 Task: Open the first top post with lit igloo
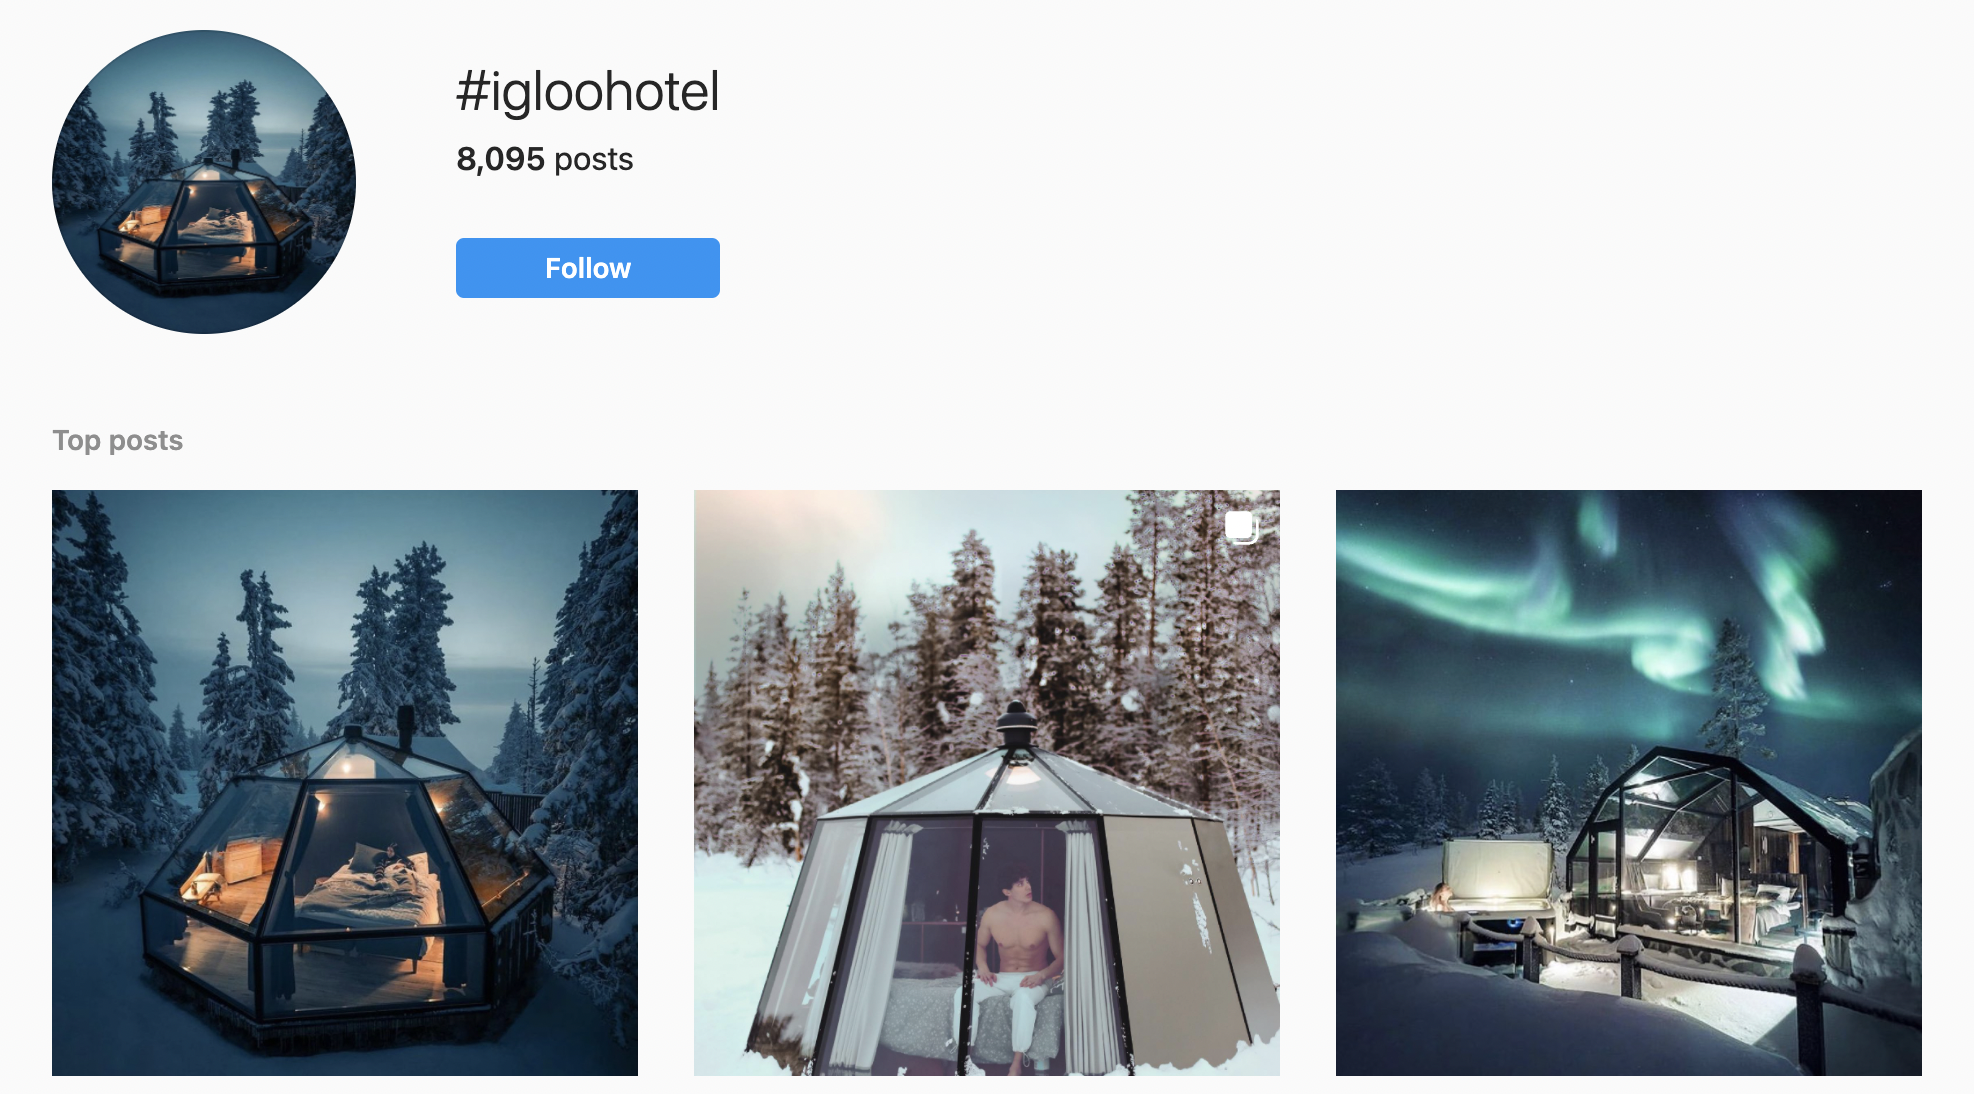click(x=345, y=783)
